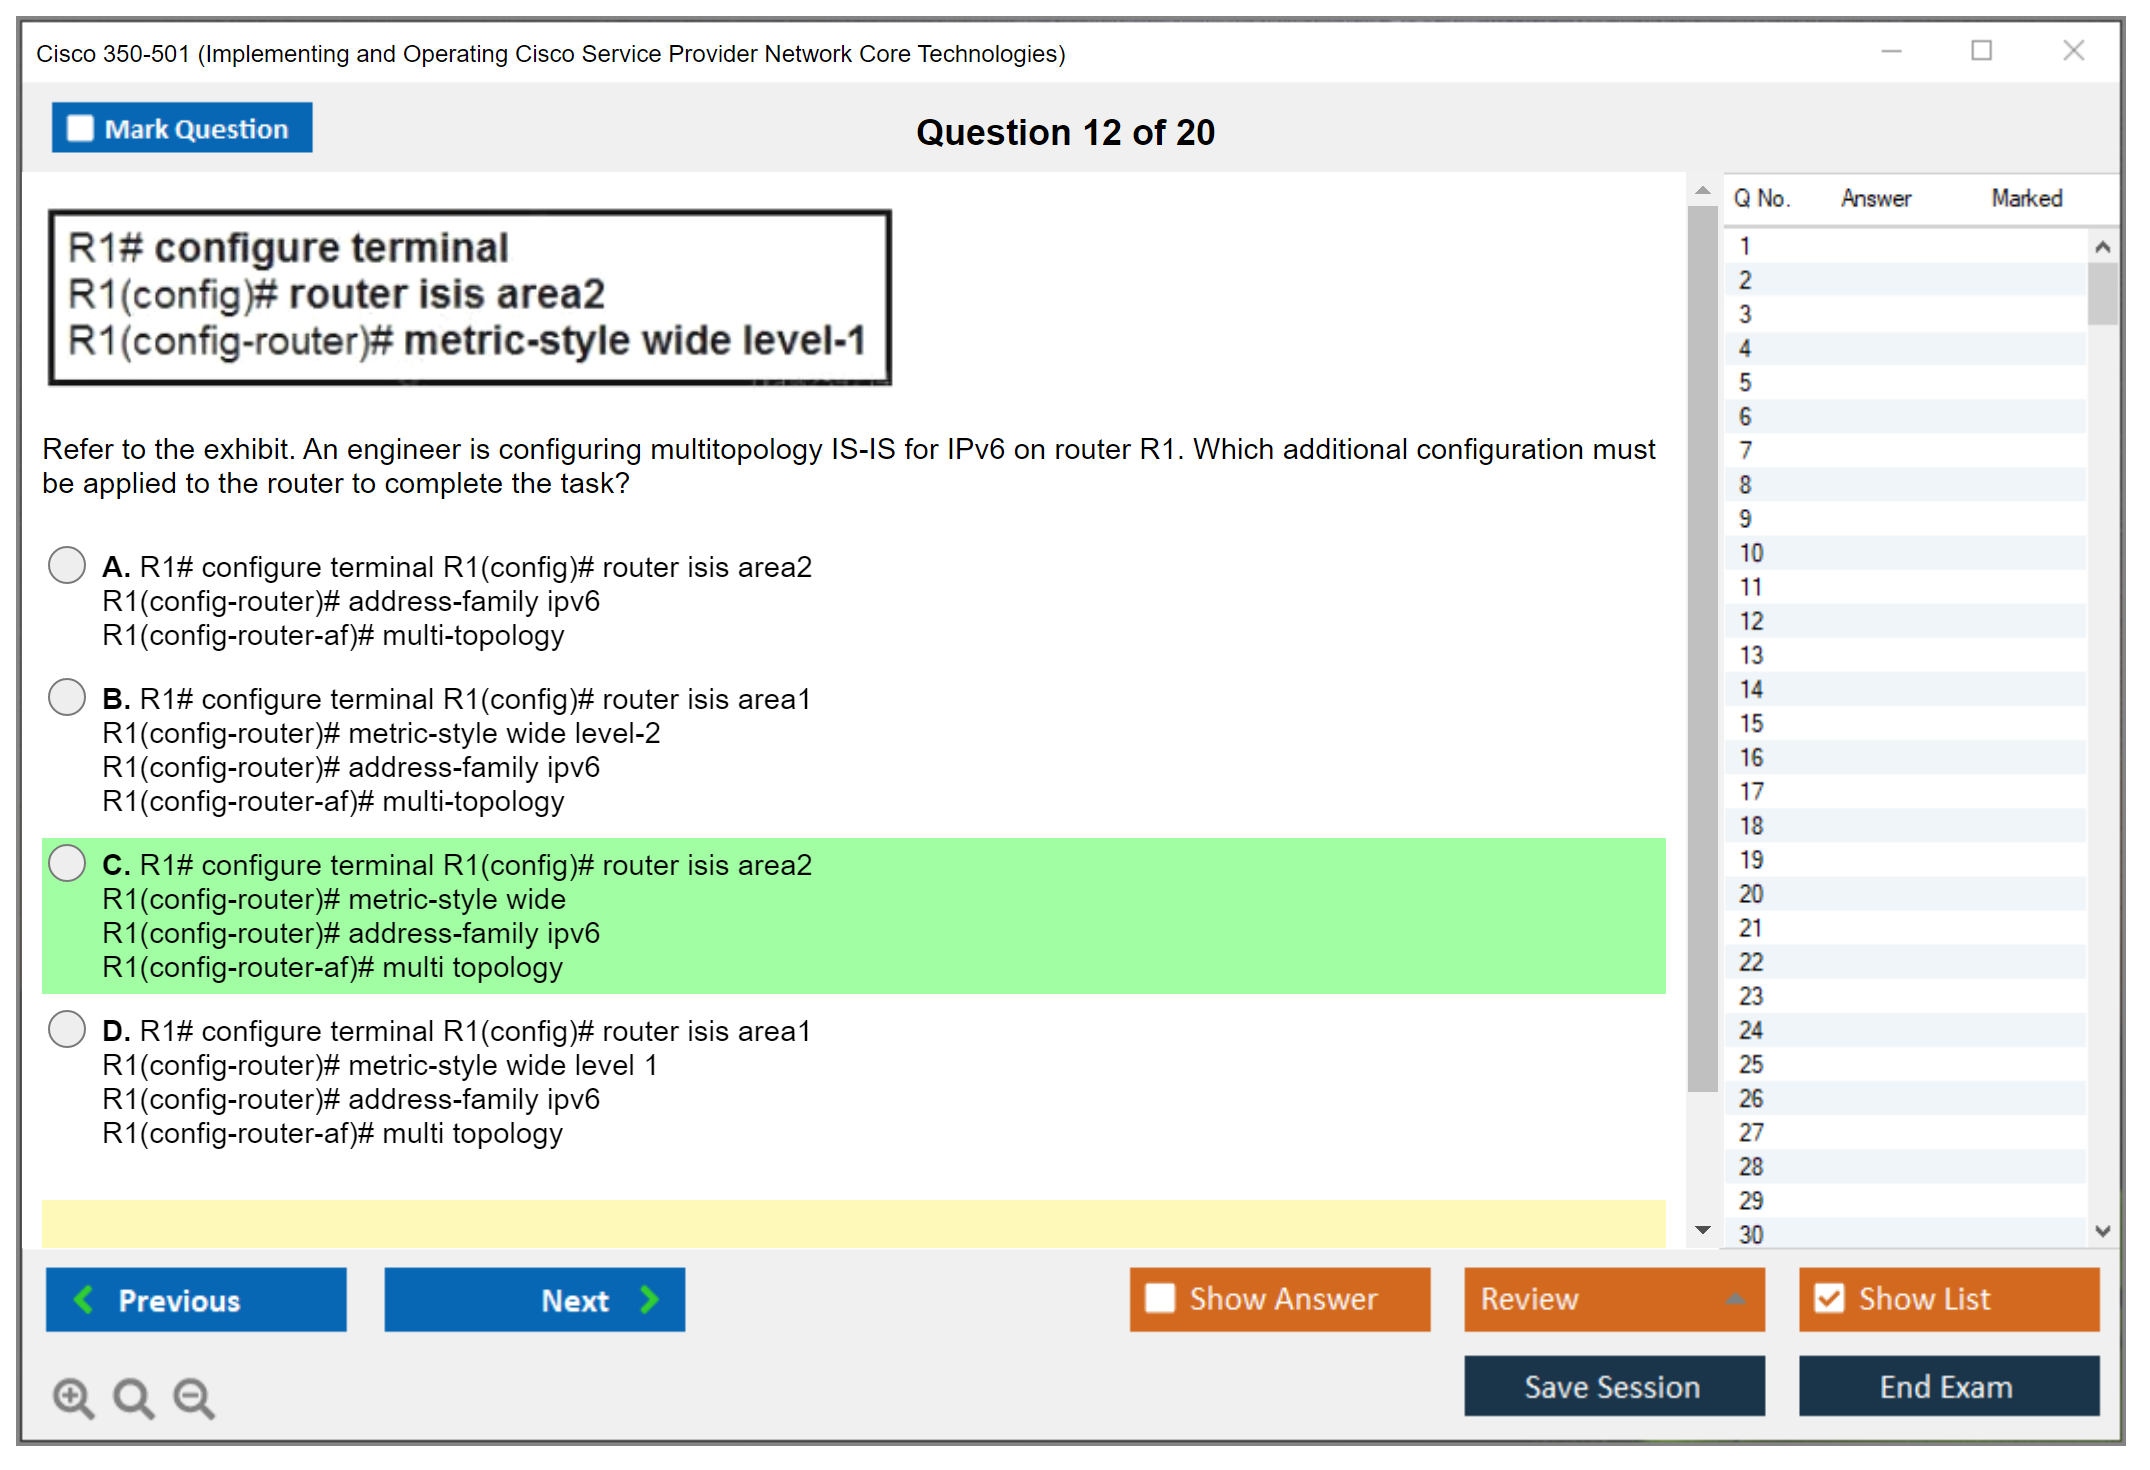Image resolution: width=2150 pixels, height=1470 pixels.
Task: Jump to question 15 in list
Action: pyautogui.click(x=1751, y=723)
